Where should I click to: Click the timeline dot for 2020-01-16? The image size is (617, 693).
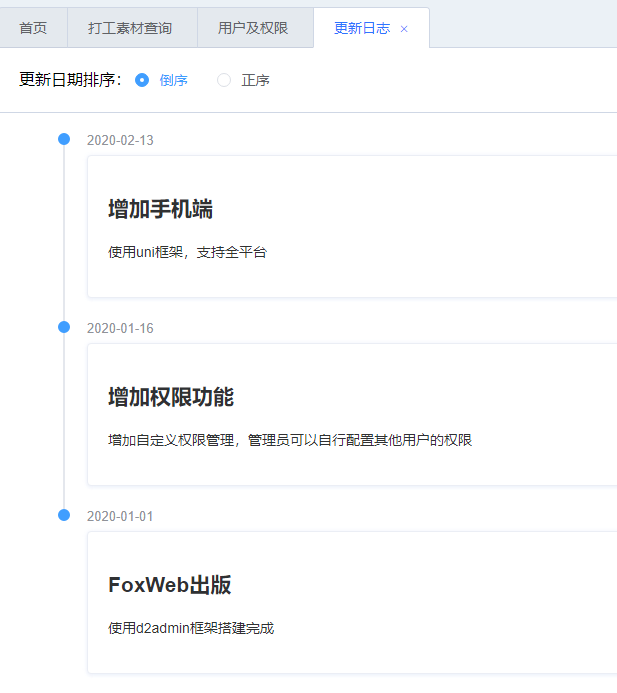click(64, 327)
